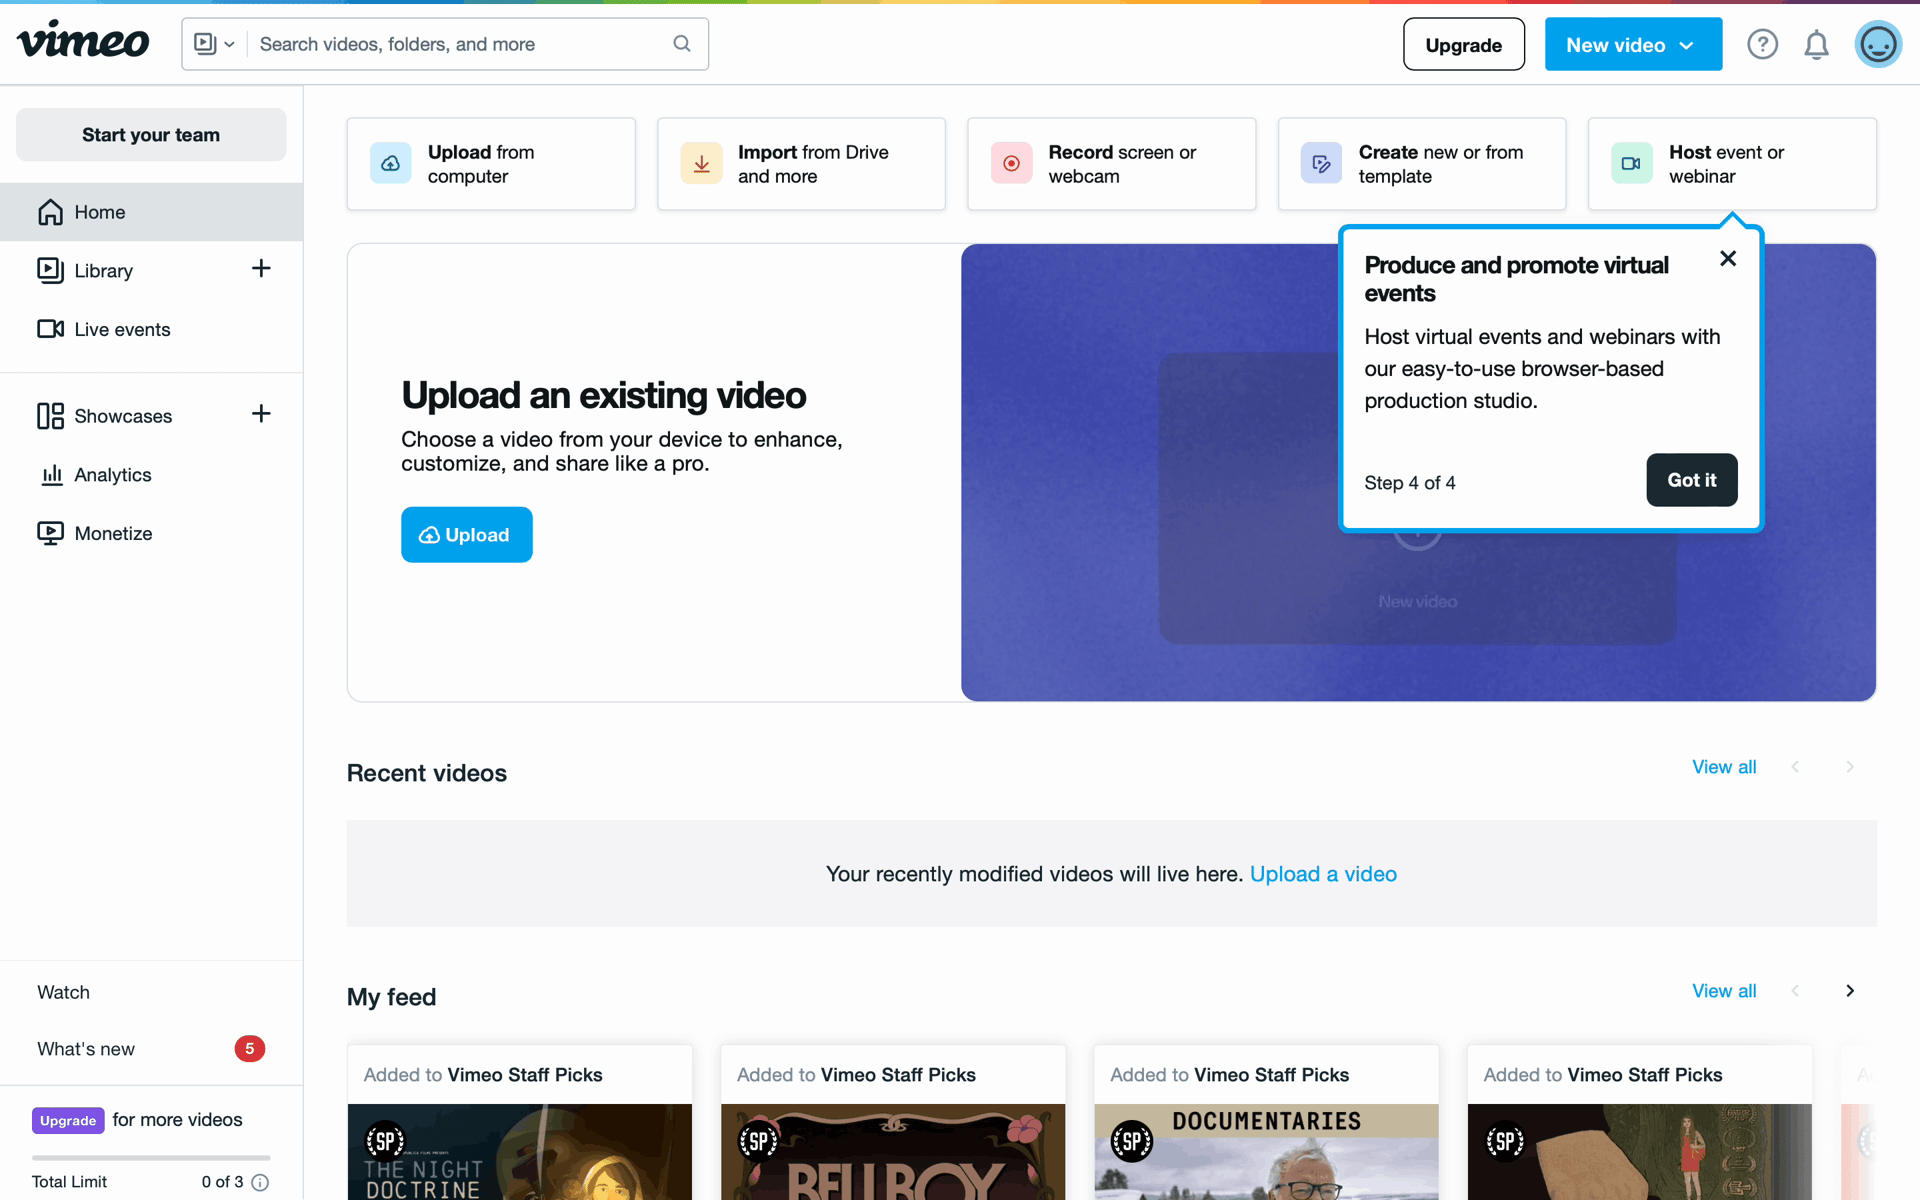Open The Night Doctrine thumbnail
Screen dimensions: 1920x1200
520,1152
